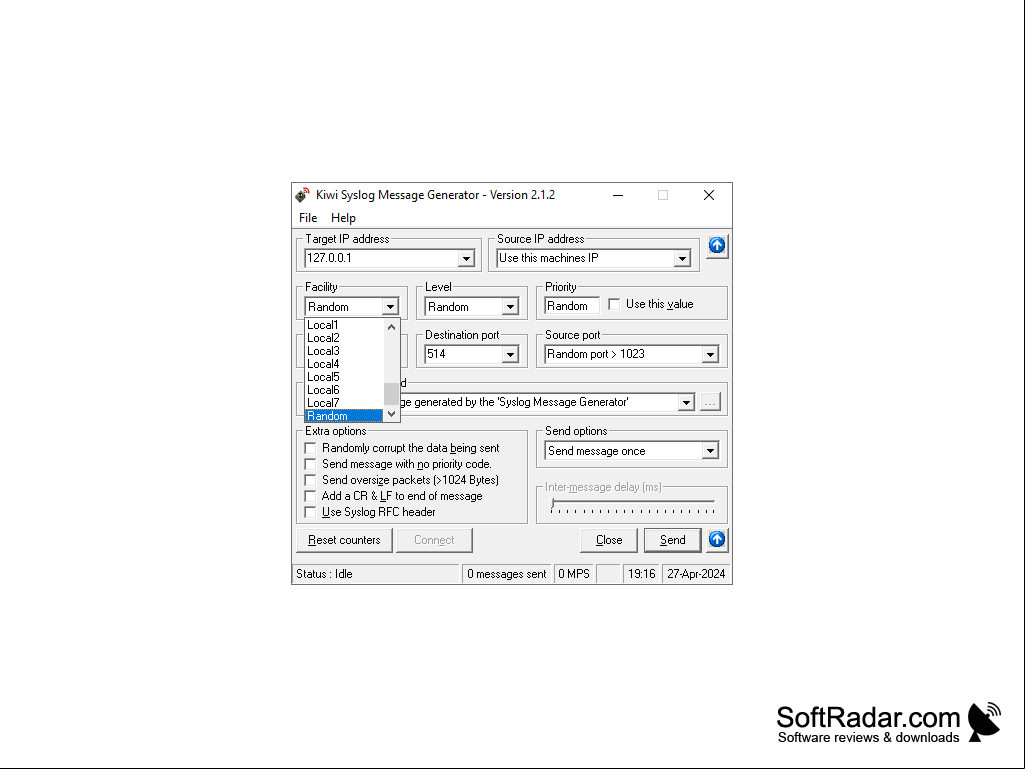Open the Source port dropdown
The height and width of the screenshot is (769, 1025).
pyautogui.click(x=710, y=354)
